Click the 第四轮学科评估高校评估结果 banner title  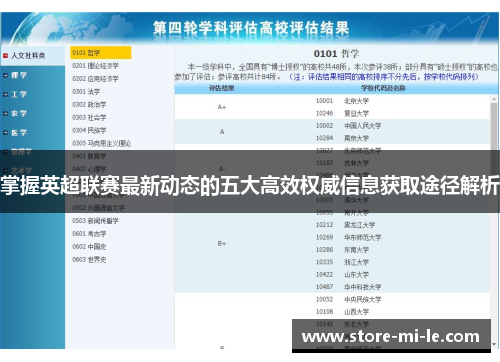click(x=251, y=28)
